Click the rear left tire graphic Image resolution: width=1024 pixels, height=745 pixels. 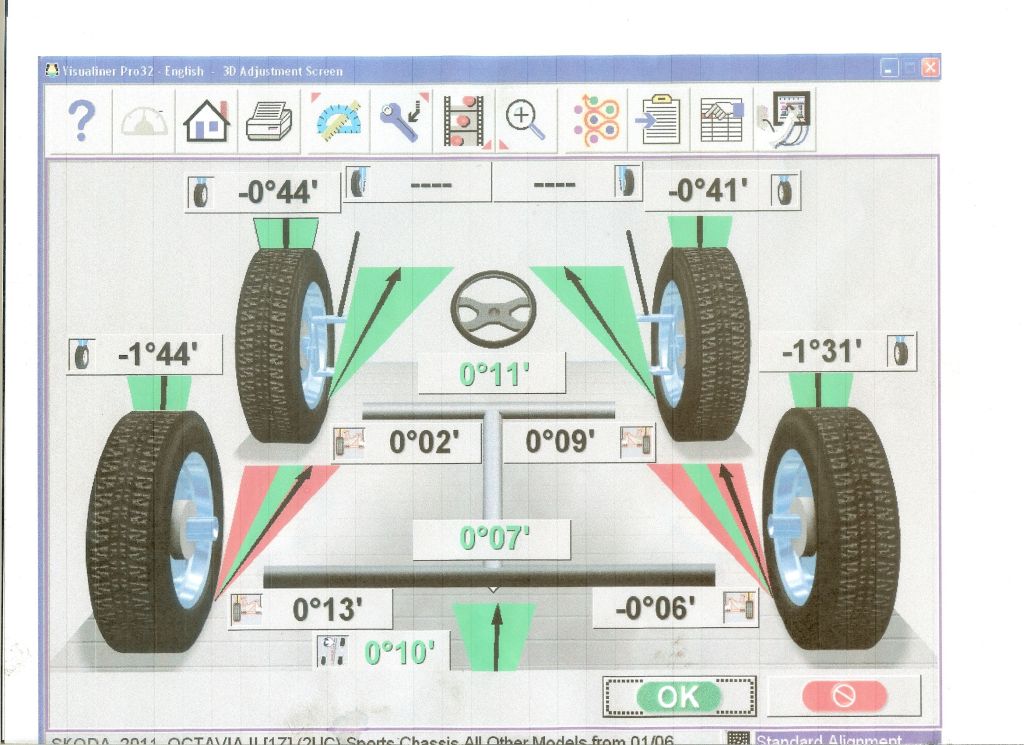155,531
